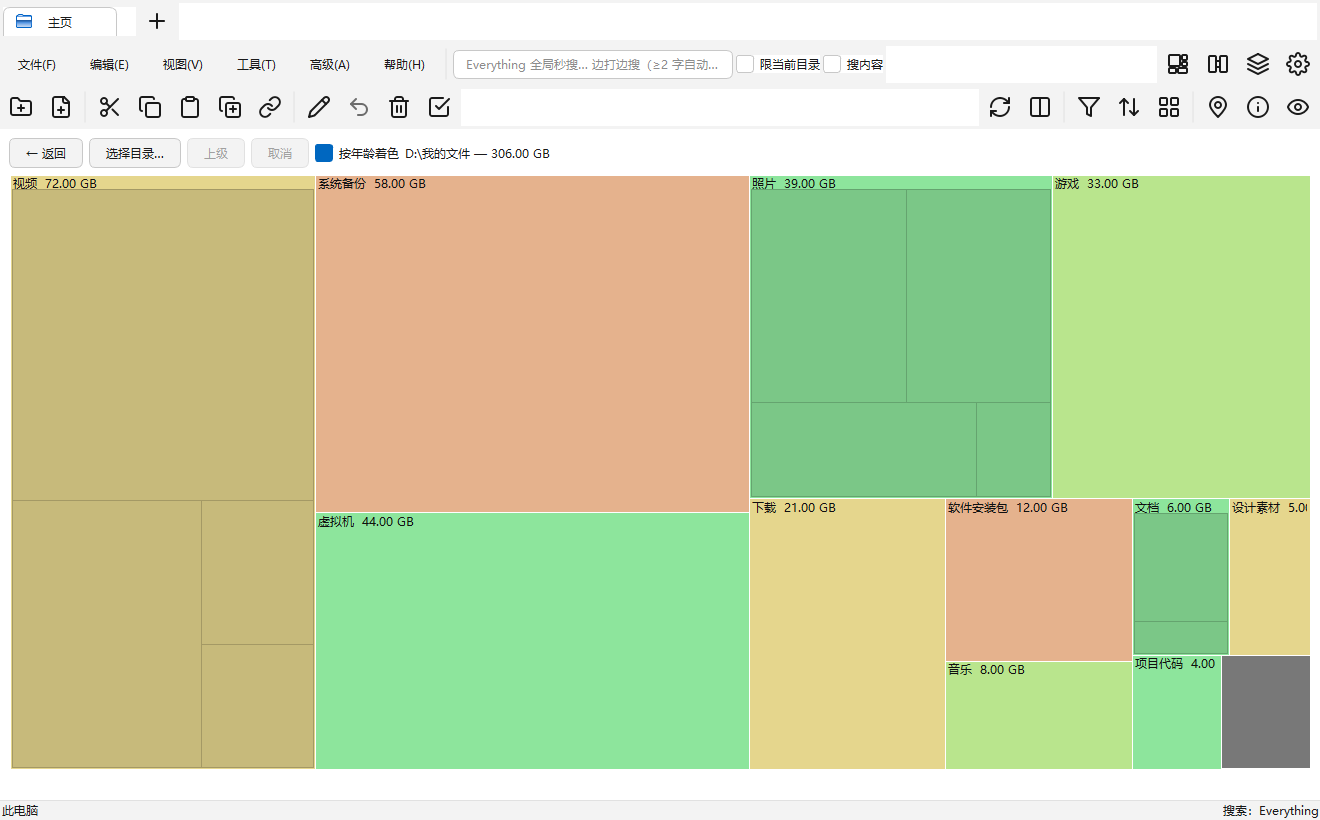Open the 文件(F) menu
Screen dimensions: 1320x820
point(37,65)
